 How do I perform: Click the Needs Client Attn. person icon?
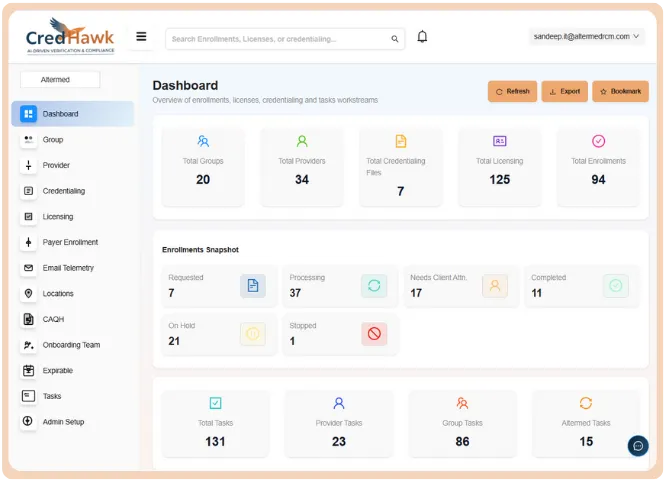[494, 286]
